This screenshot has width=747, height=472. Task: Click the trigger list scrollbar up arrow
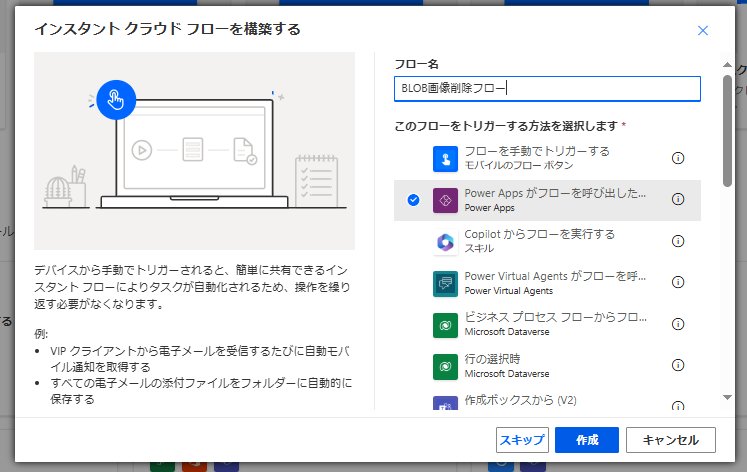727,64
